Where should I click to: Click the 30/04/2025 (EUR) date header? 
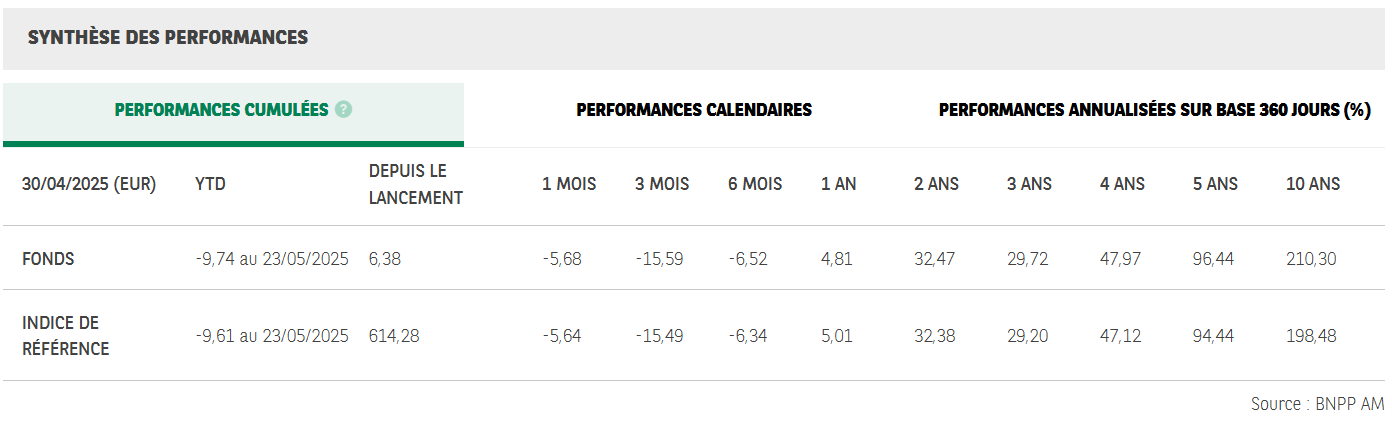click(x=89, y=184)
